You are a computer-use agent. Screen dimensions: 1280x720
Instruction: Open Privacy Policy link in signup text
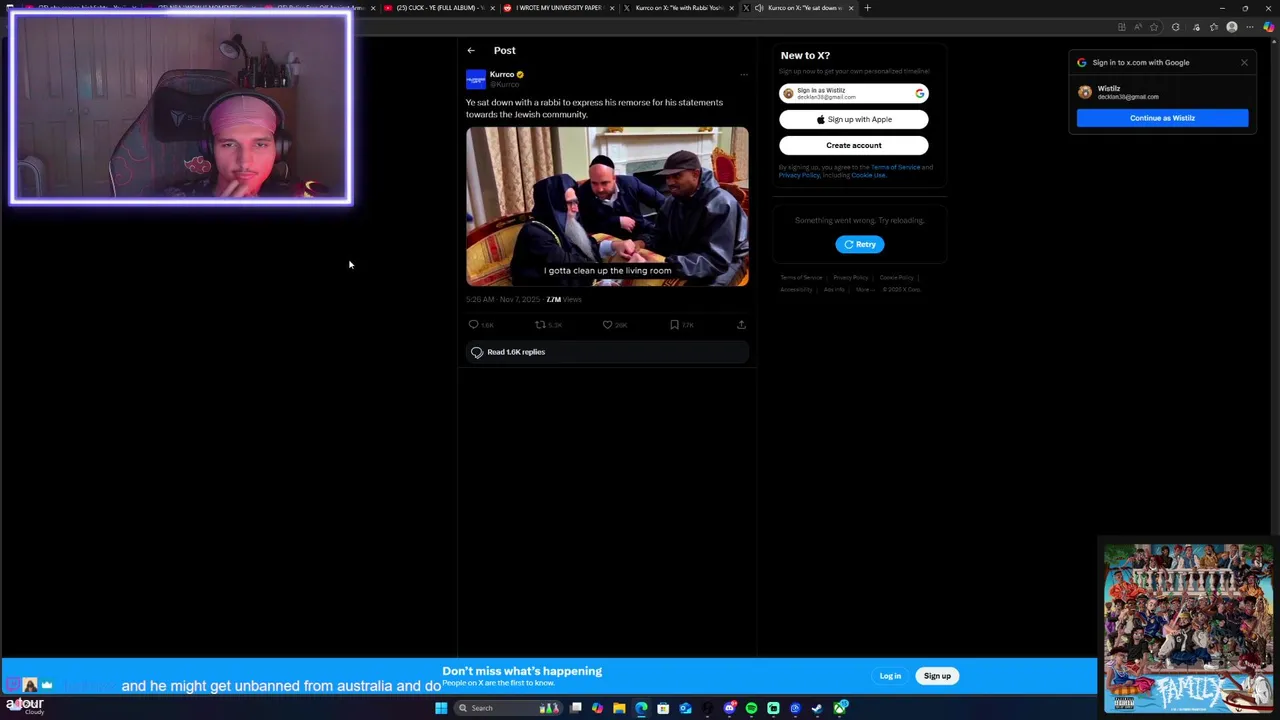[799, 175]
